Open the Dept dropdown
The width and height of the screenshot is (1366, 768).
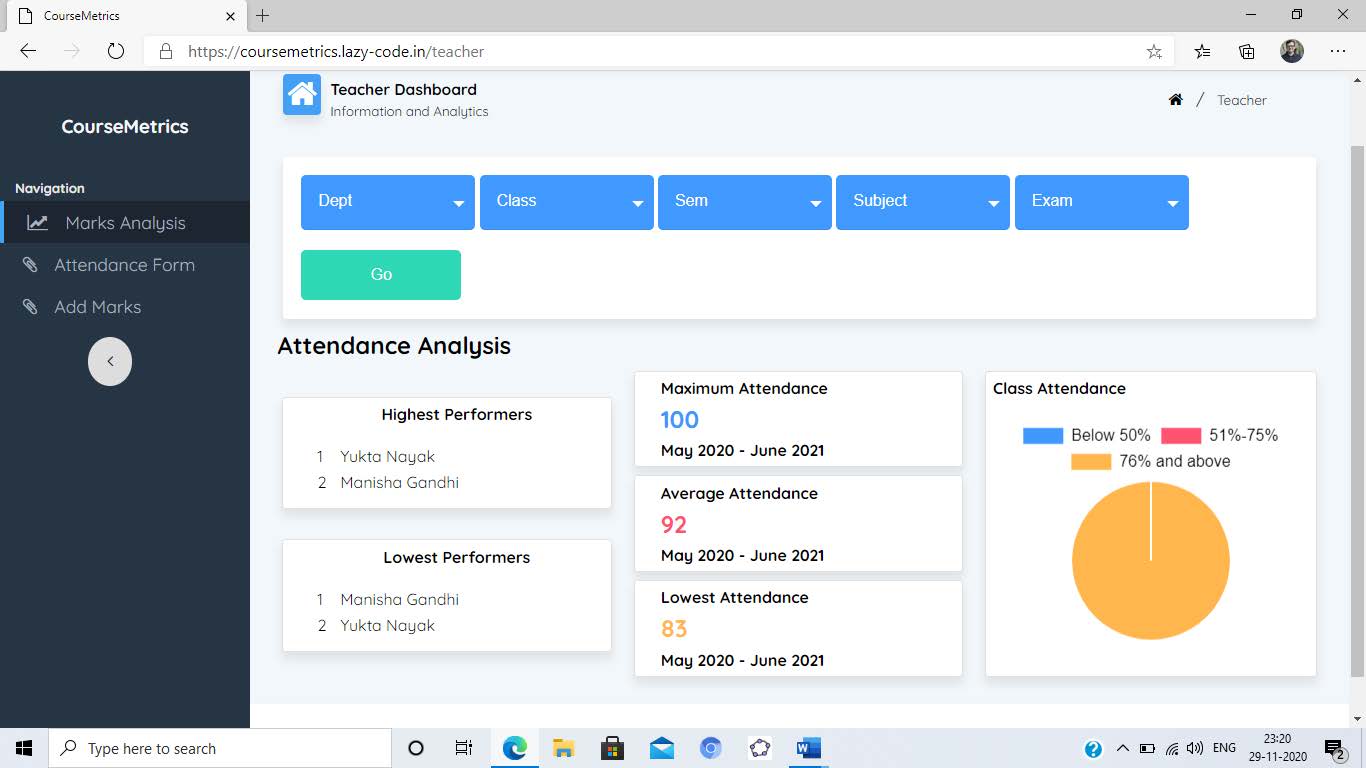(387, 202)
